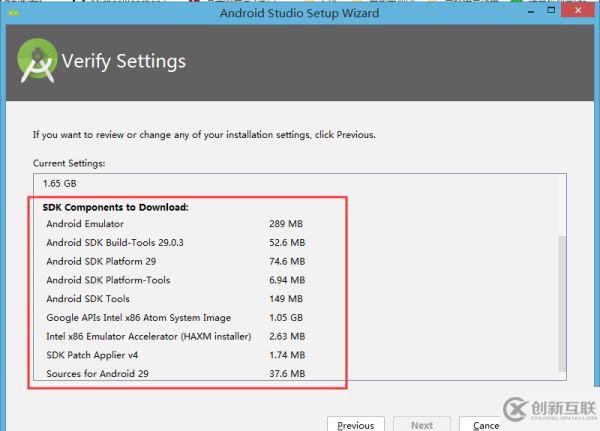Click the 52.6 MB size value

tap(287, 243)
